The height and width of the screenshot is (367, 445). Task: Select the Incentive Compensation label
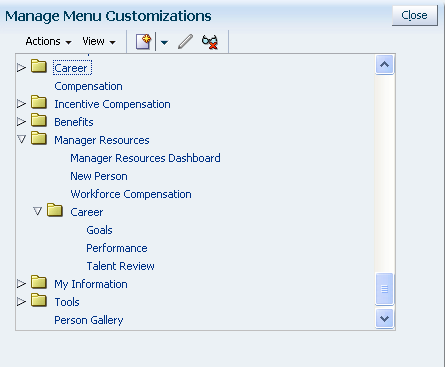pos(112,104)
